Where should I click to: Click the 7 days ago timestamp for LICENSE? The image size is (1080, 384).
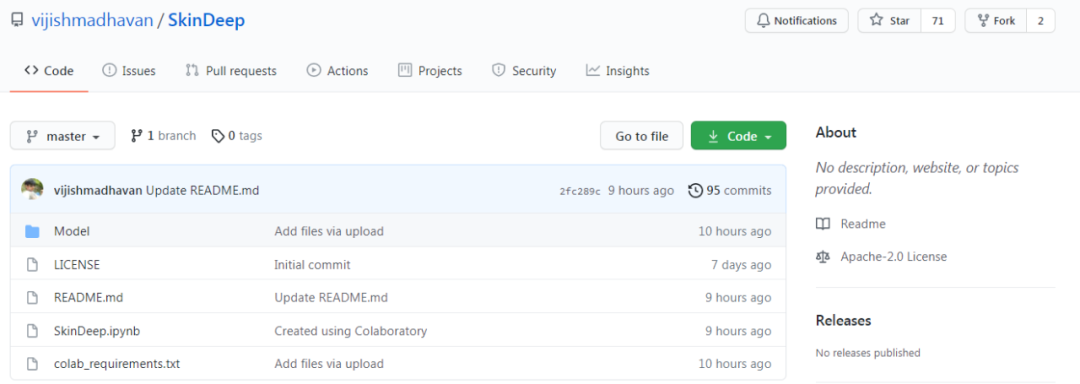coord(741,264)
